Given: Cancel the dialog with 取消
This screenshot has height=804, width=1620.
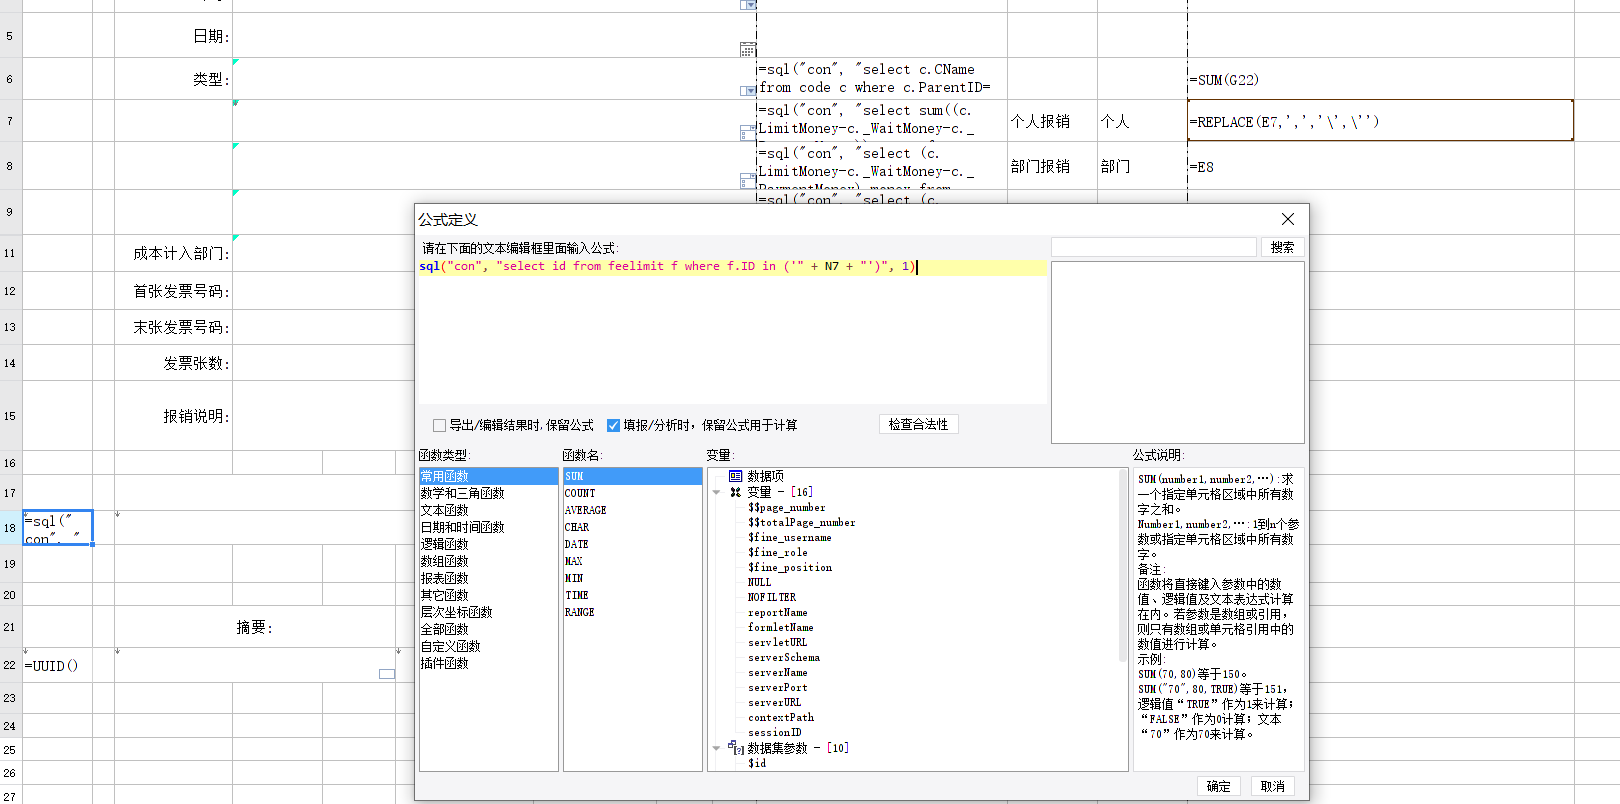Looking at the screenshot, I should 1273,786.
